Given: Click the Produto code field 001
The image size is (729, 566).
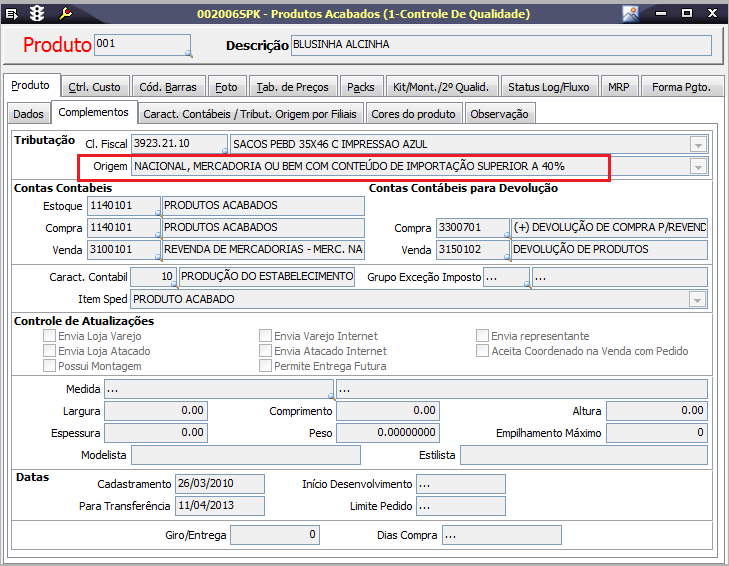Looking at the screenshot, I should [x=142, y=45].
